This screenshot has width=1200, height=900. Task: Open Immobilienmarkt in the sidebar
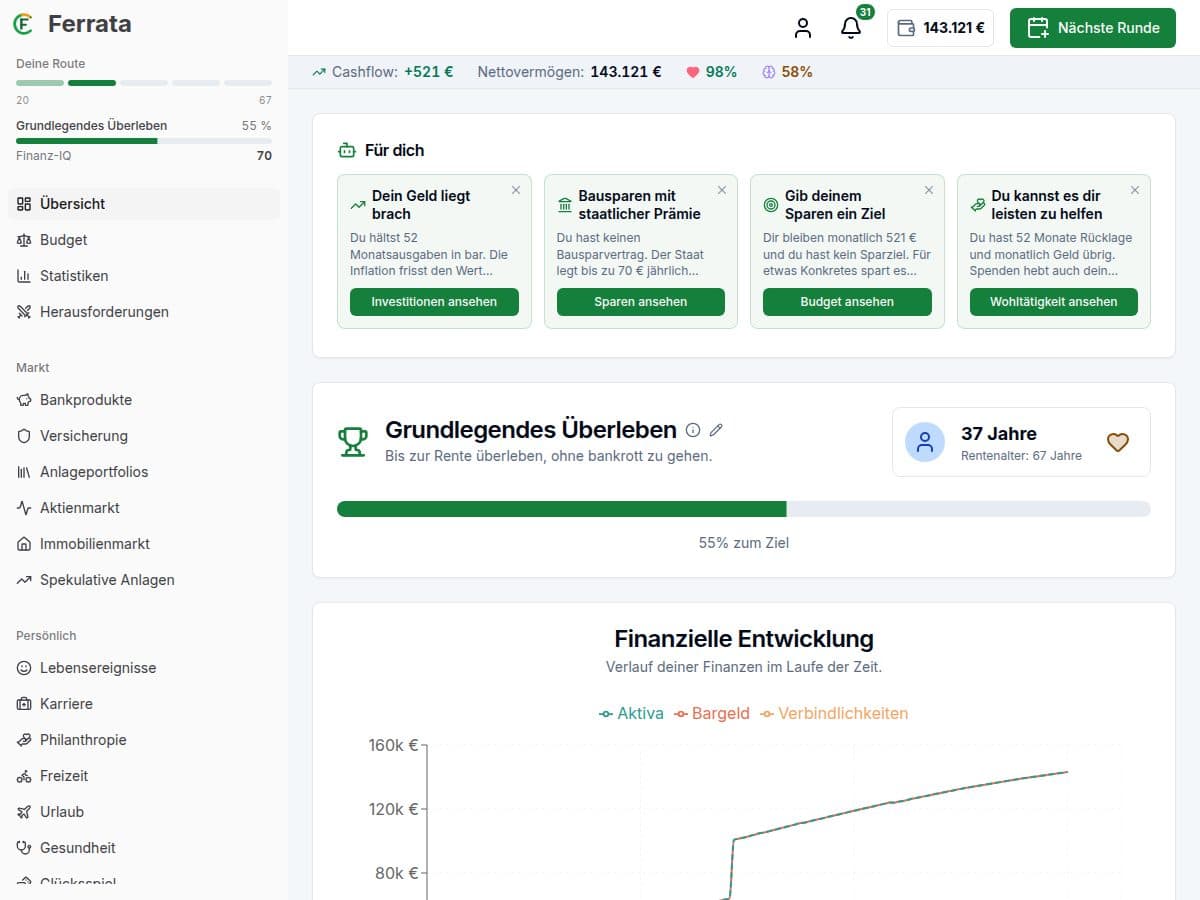144,544
